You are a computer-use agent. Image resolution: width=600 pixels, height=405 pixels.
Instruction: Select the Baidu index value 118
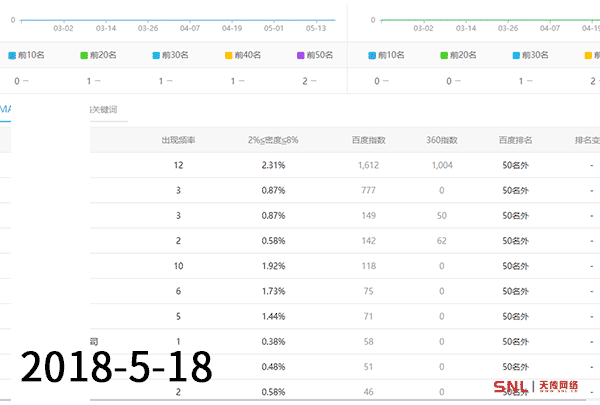click(368, 266)
